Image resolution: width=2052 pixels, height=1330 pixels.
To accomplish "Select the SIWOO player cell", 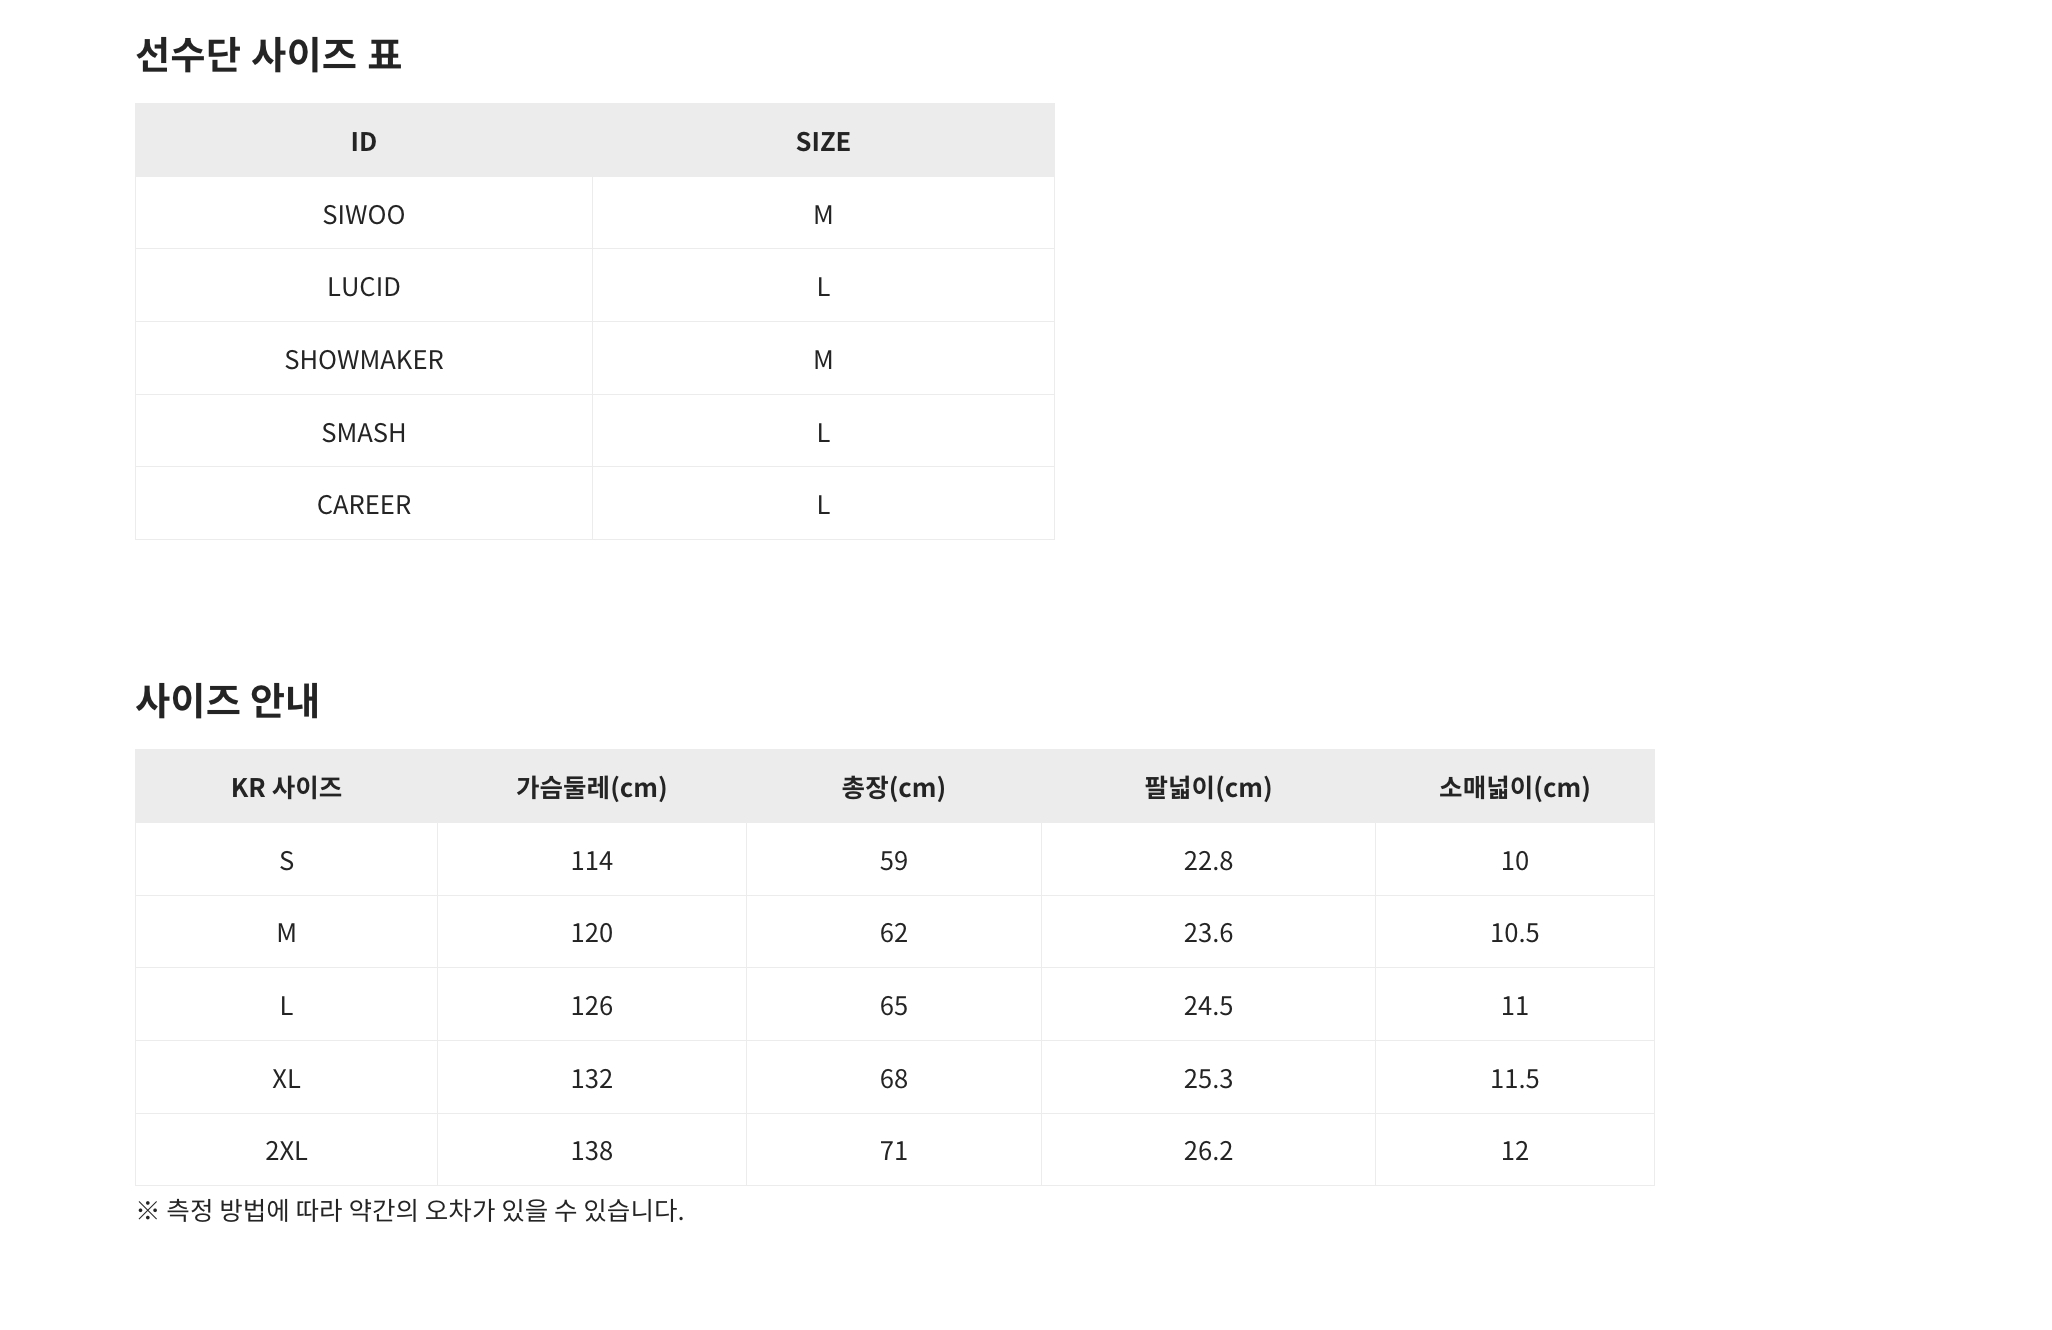I will 363,214.
